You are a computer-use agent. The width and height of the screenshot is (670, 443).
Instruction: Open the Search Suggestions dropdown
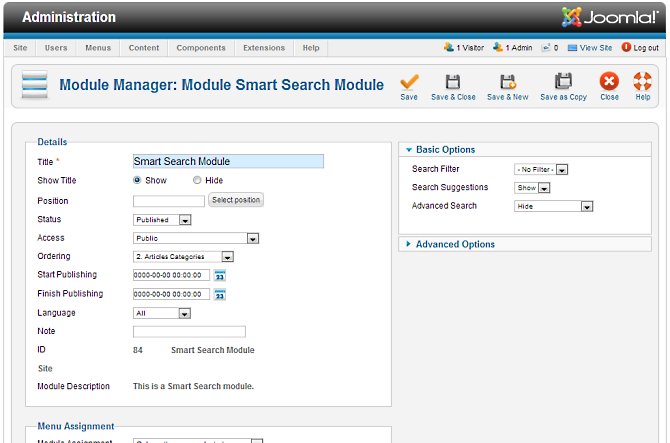click(532, 188)
